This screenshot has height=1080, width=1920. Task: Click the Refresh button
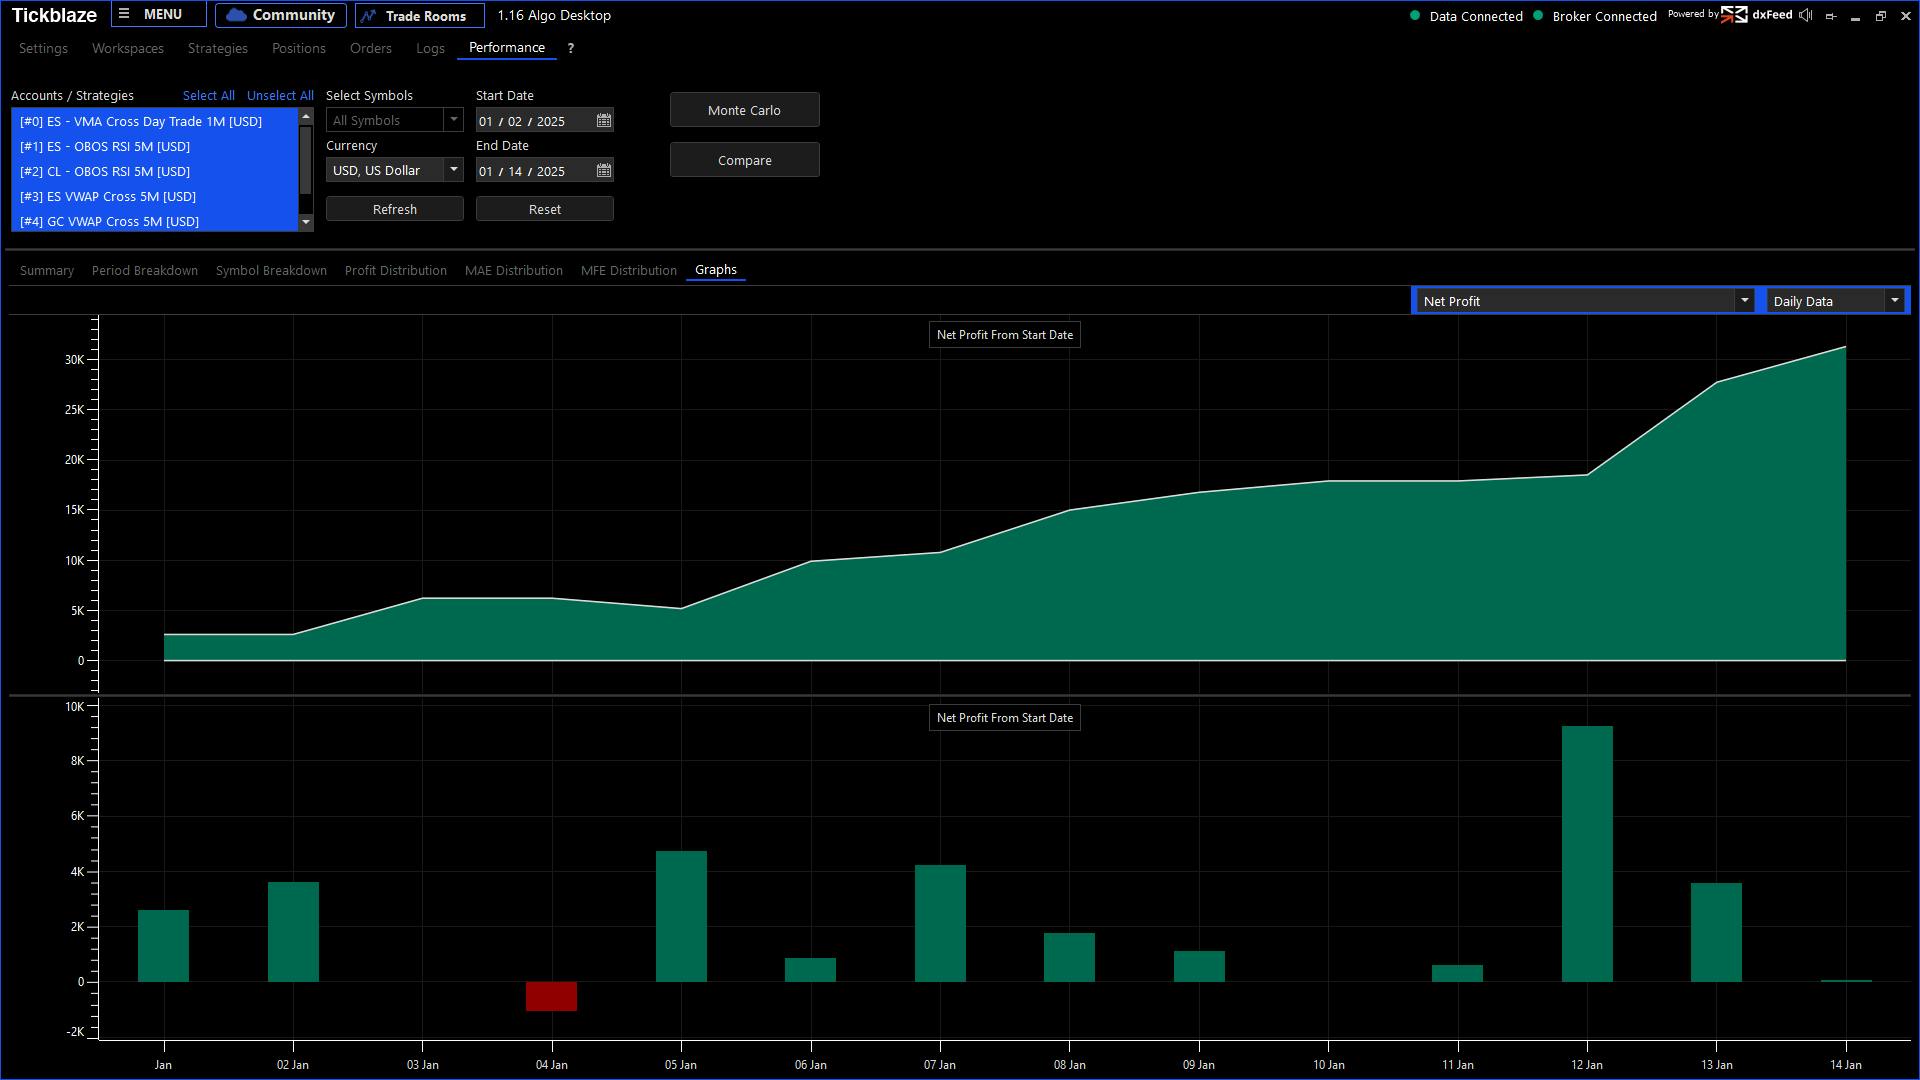pos(395,209)
